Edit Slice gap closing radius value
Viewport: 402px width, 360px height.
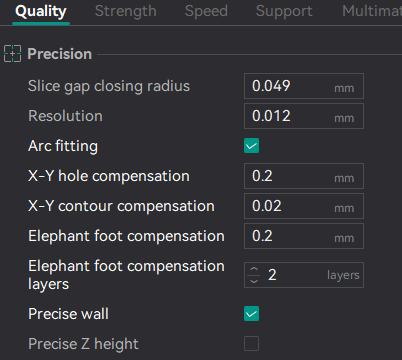point(304,86)
